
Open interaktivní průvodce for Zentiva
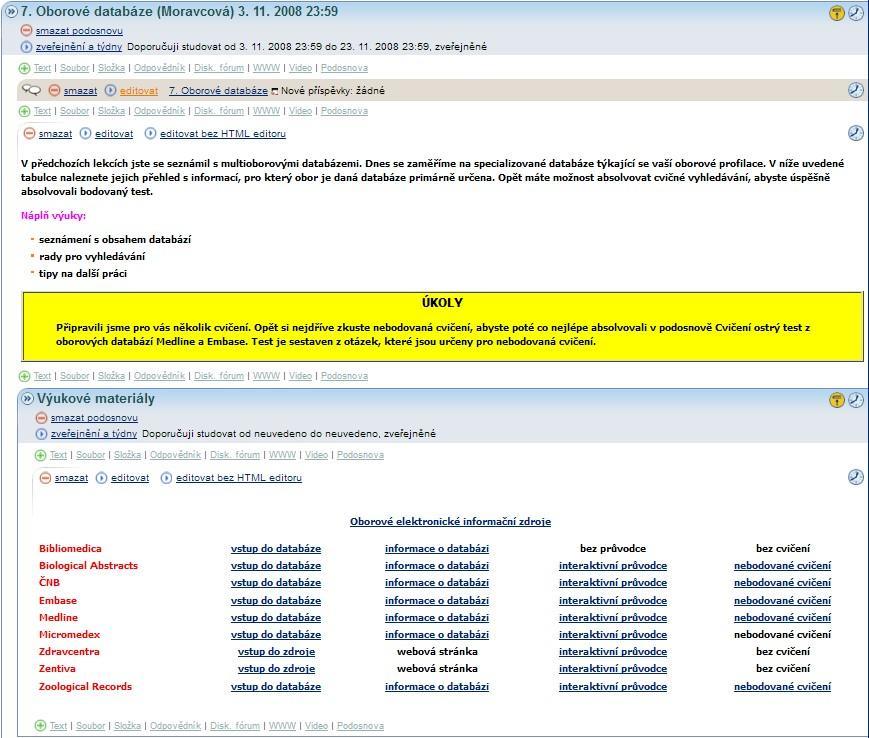(x=613, y=669)
